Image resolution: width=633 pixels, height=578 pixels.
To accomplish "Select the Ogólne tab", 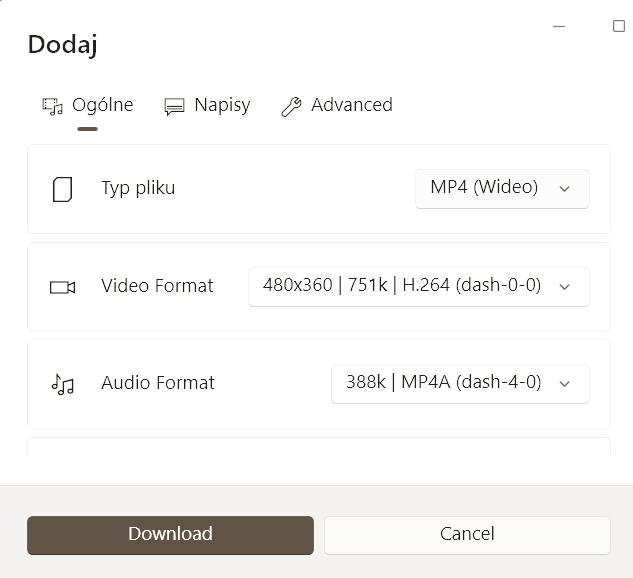I will tap(88, 106).
